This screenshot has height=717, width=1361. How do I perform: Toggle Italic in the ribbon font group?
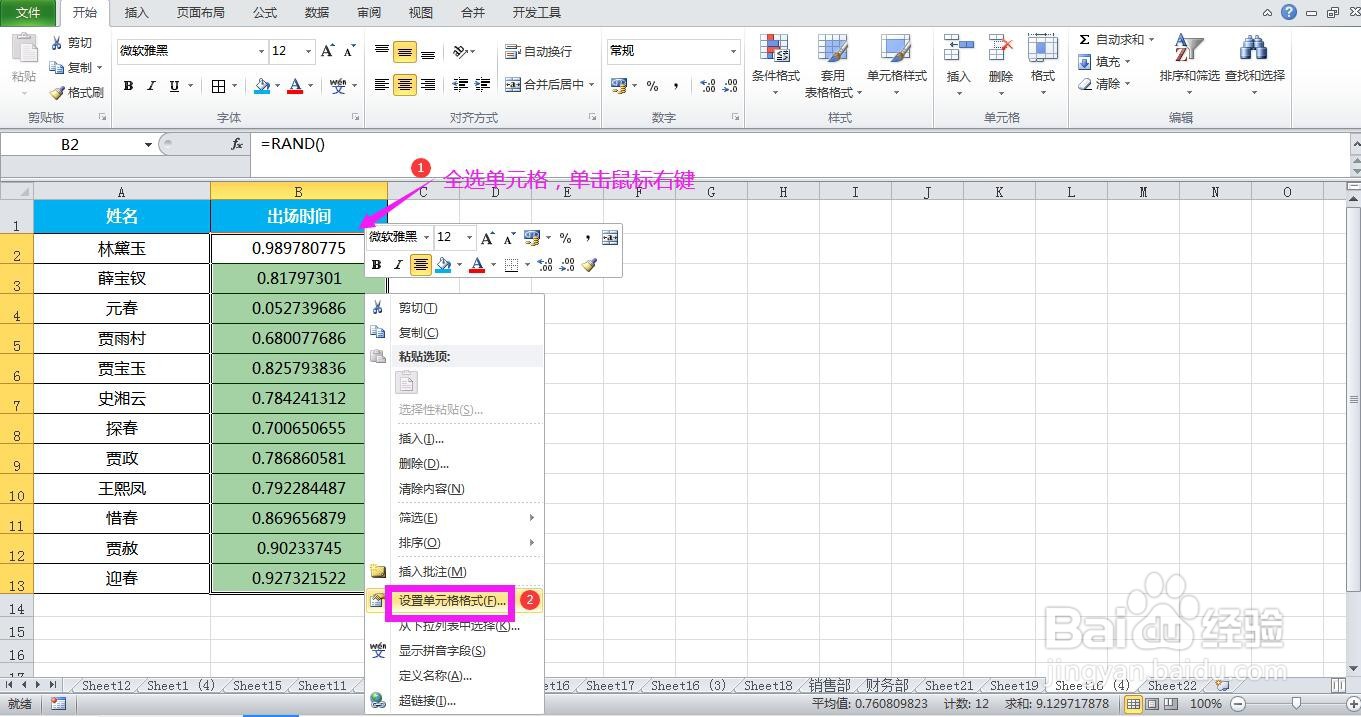click(x=151, y=86)
